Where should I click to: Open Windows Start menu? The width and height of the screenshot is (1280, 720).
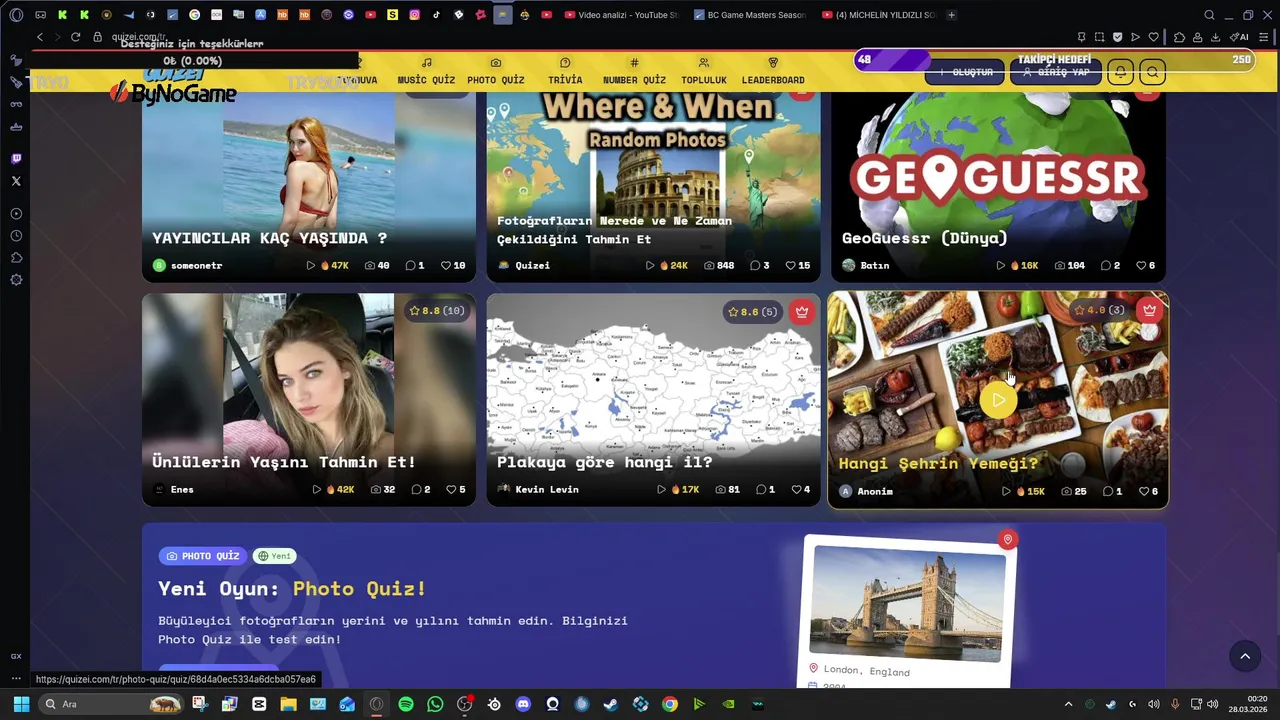(21, 704)
